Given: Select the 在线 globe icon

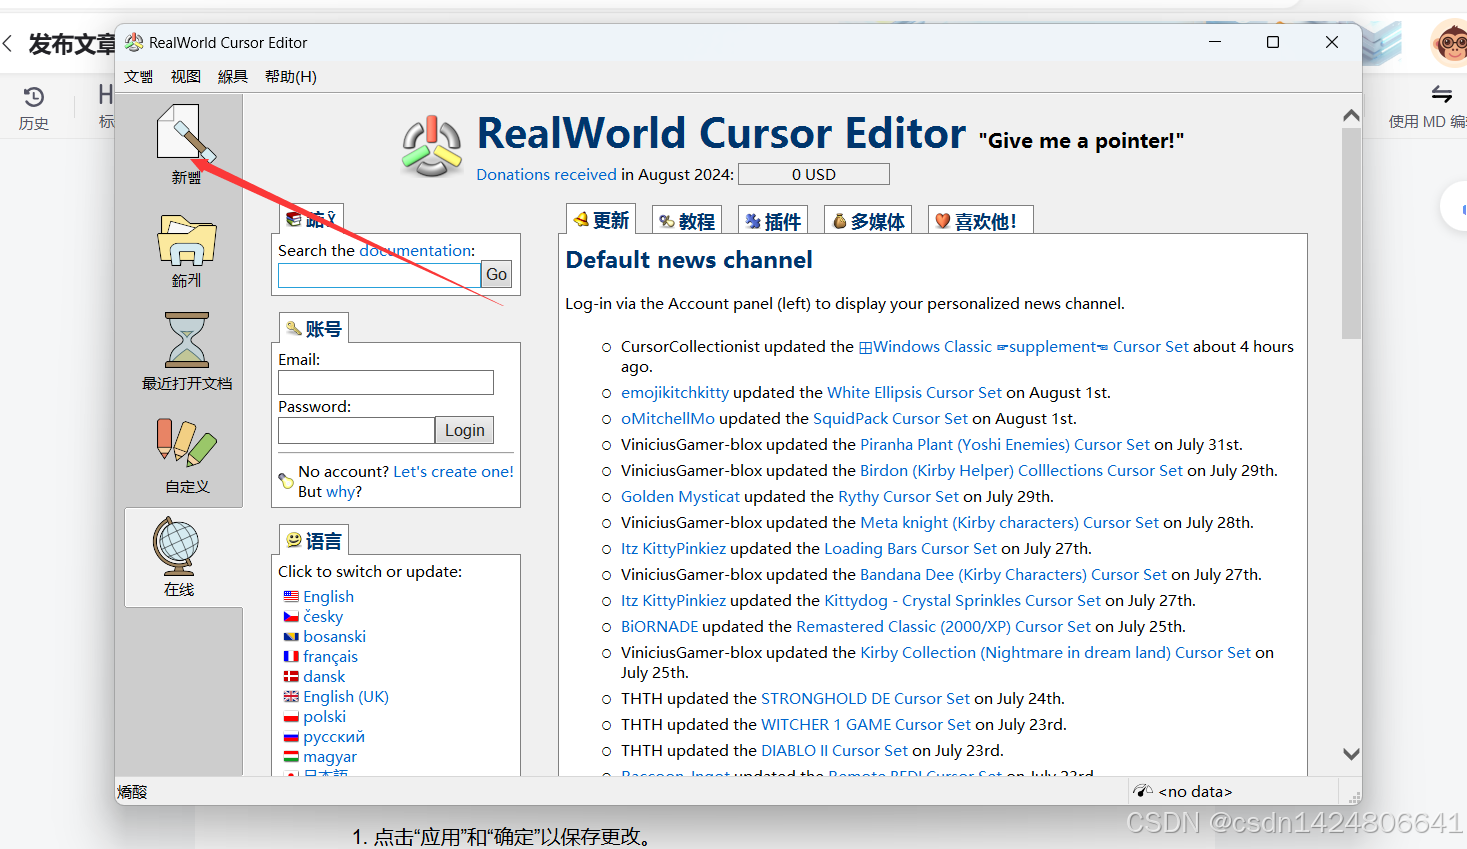Looking at the screenshot, I should click(x=178, y=547).
